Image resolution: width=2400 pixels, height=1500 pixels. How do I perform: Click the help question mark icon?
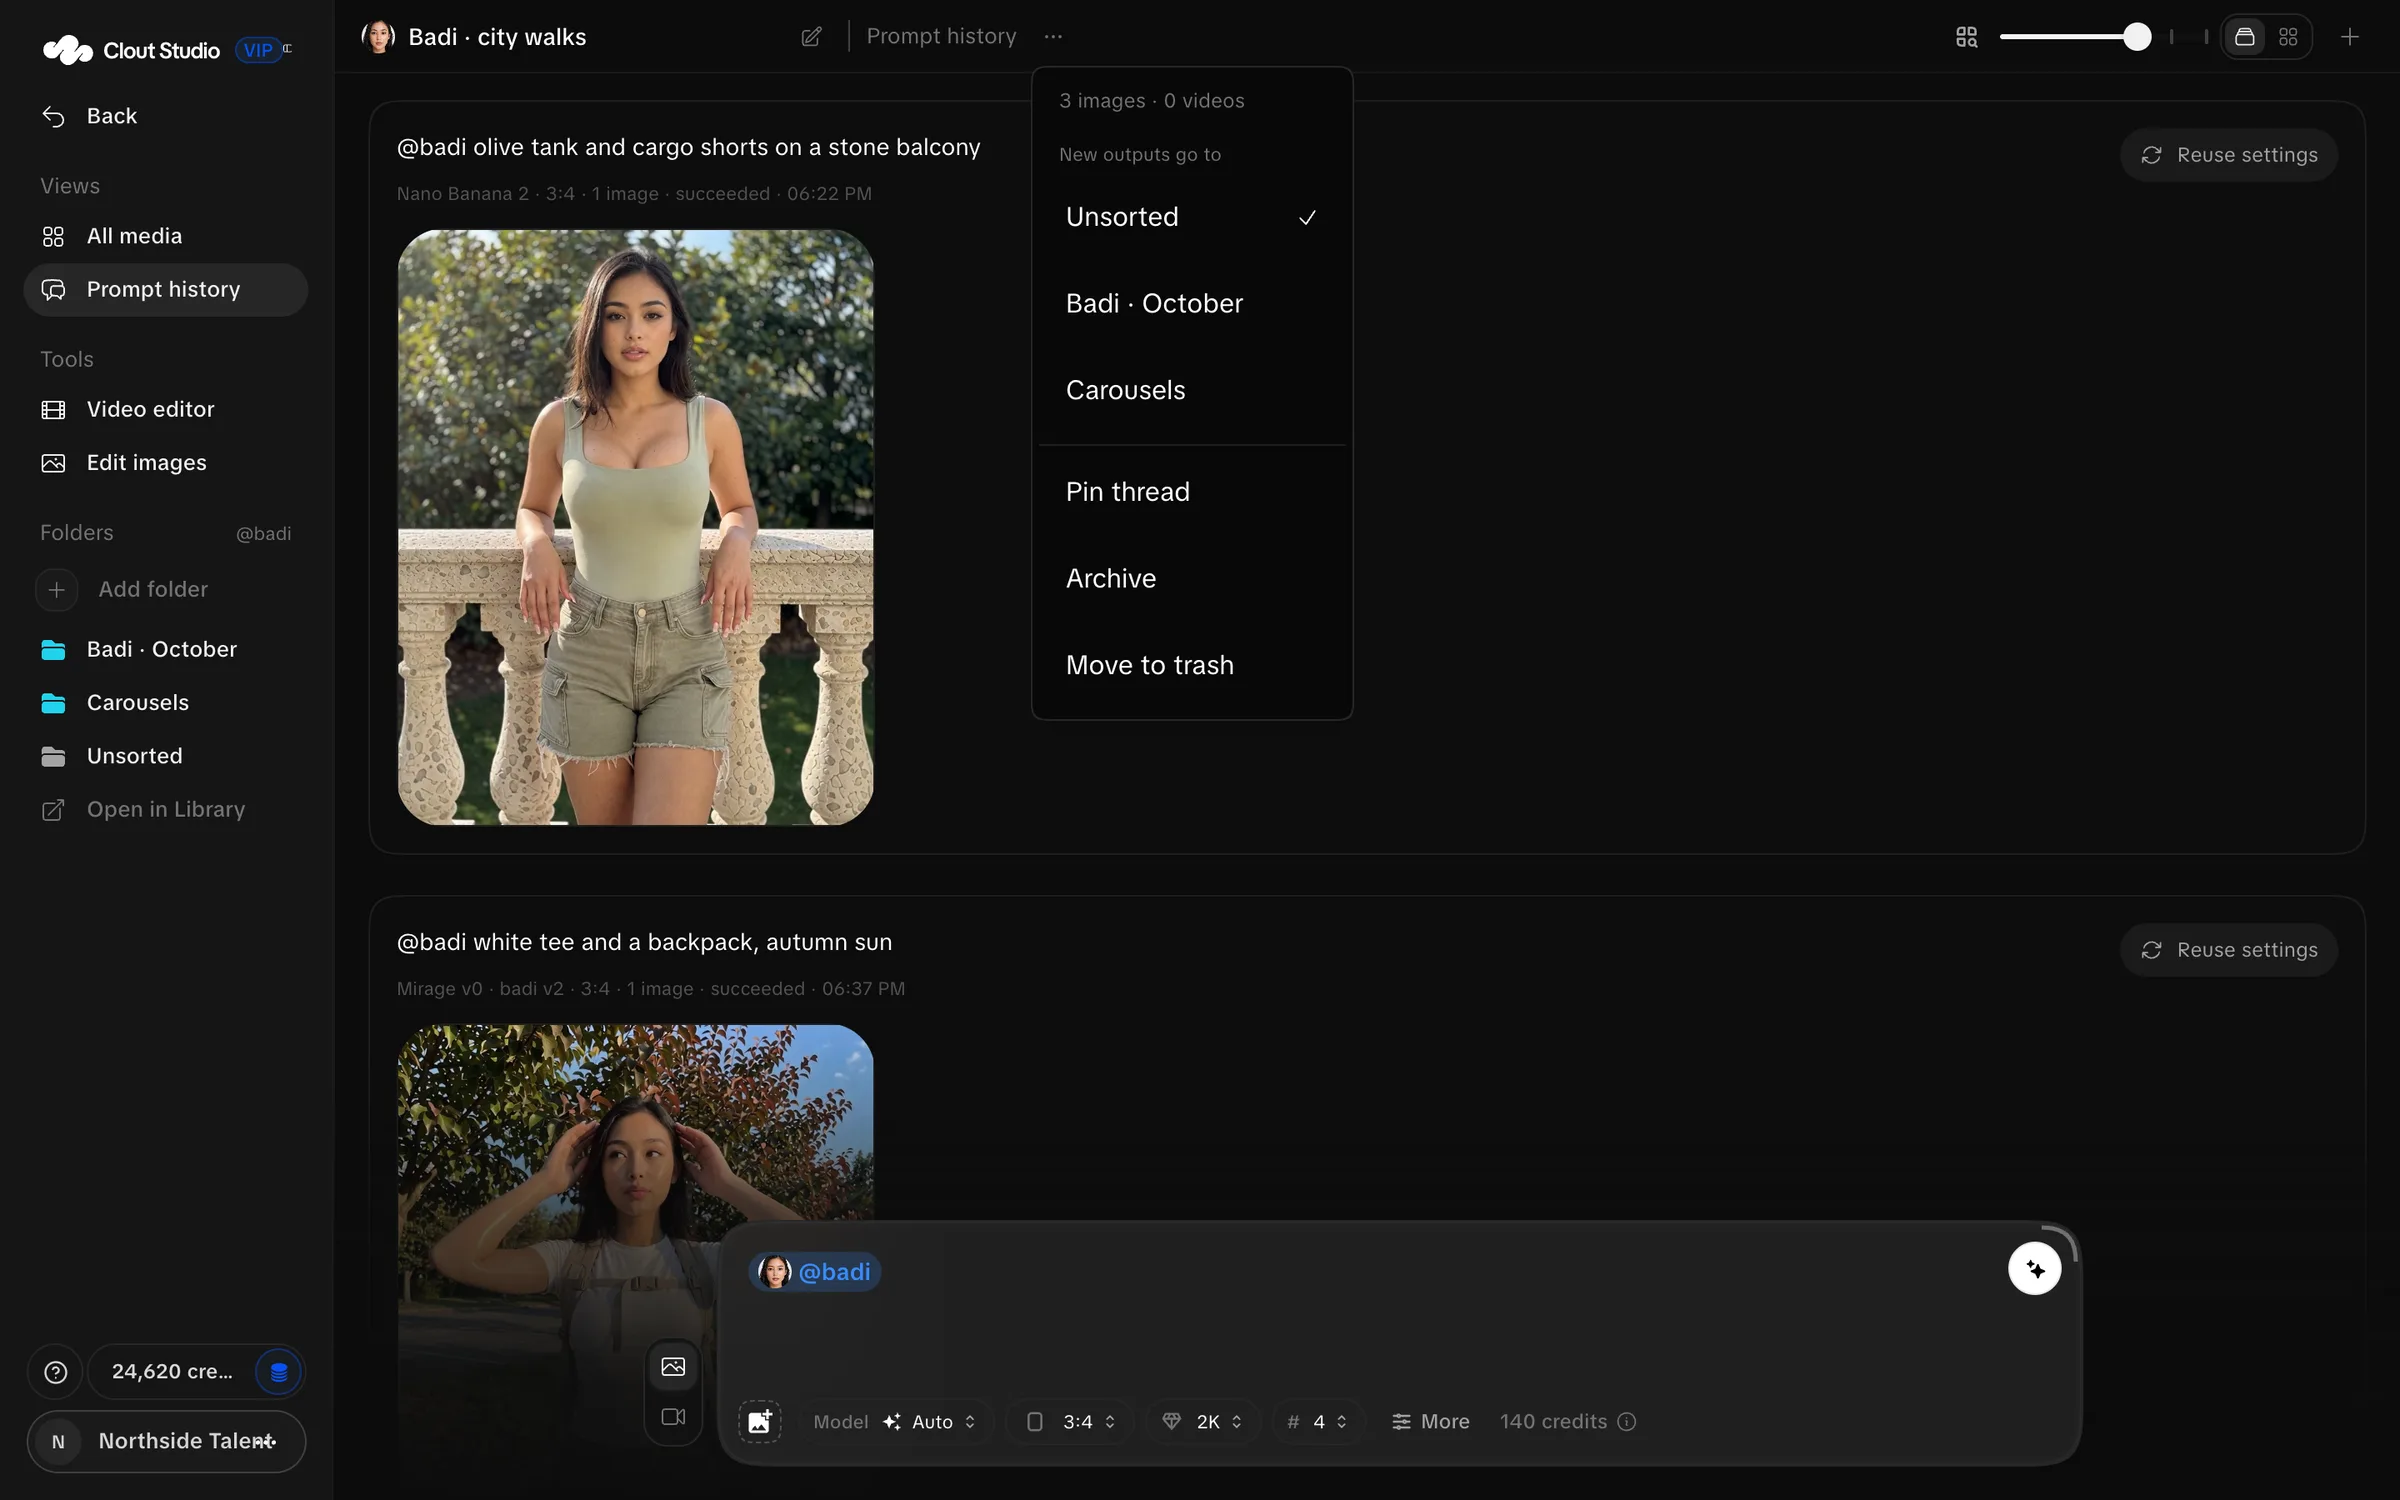[56, 1372]
